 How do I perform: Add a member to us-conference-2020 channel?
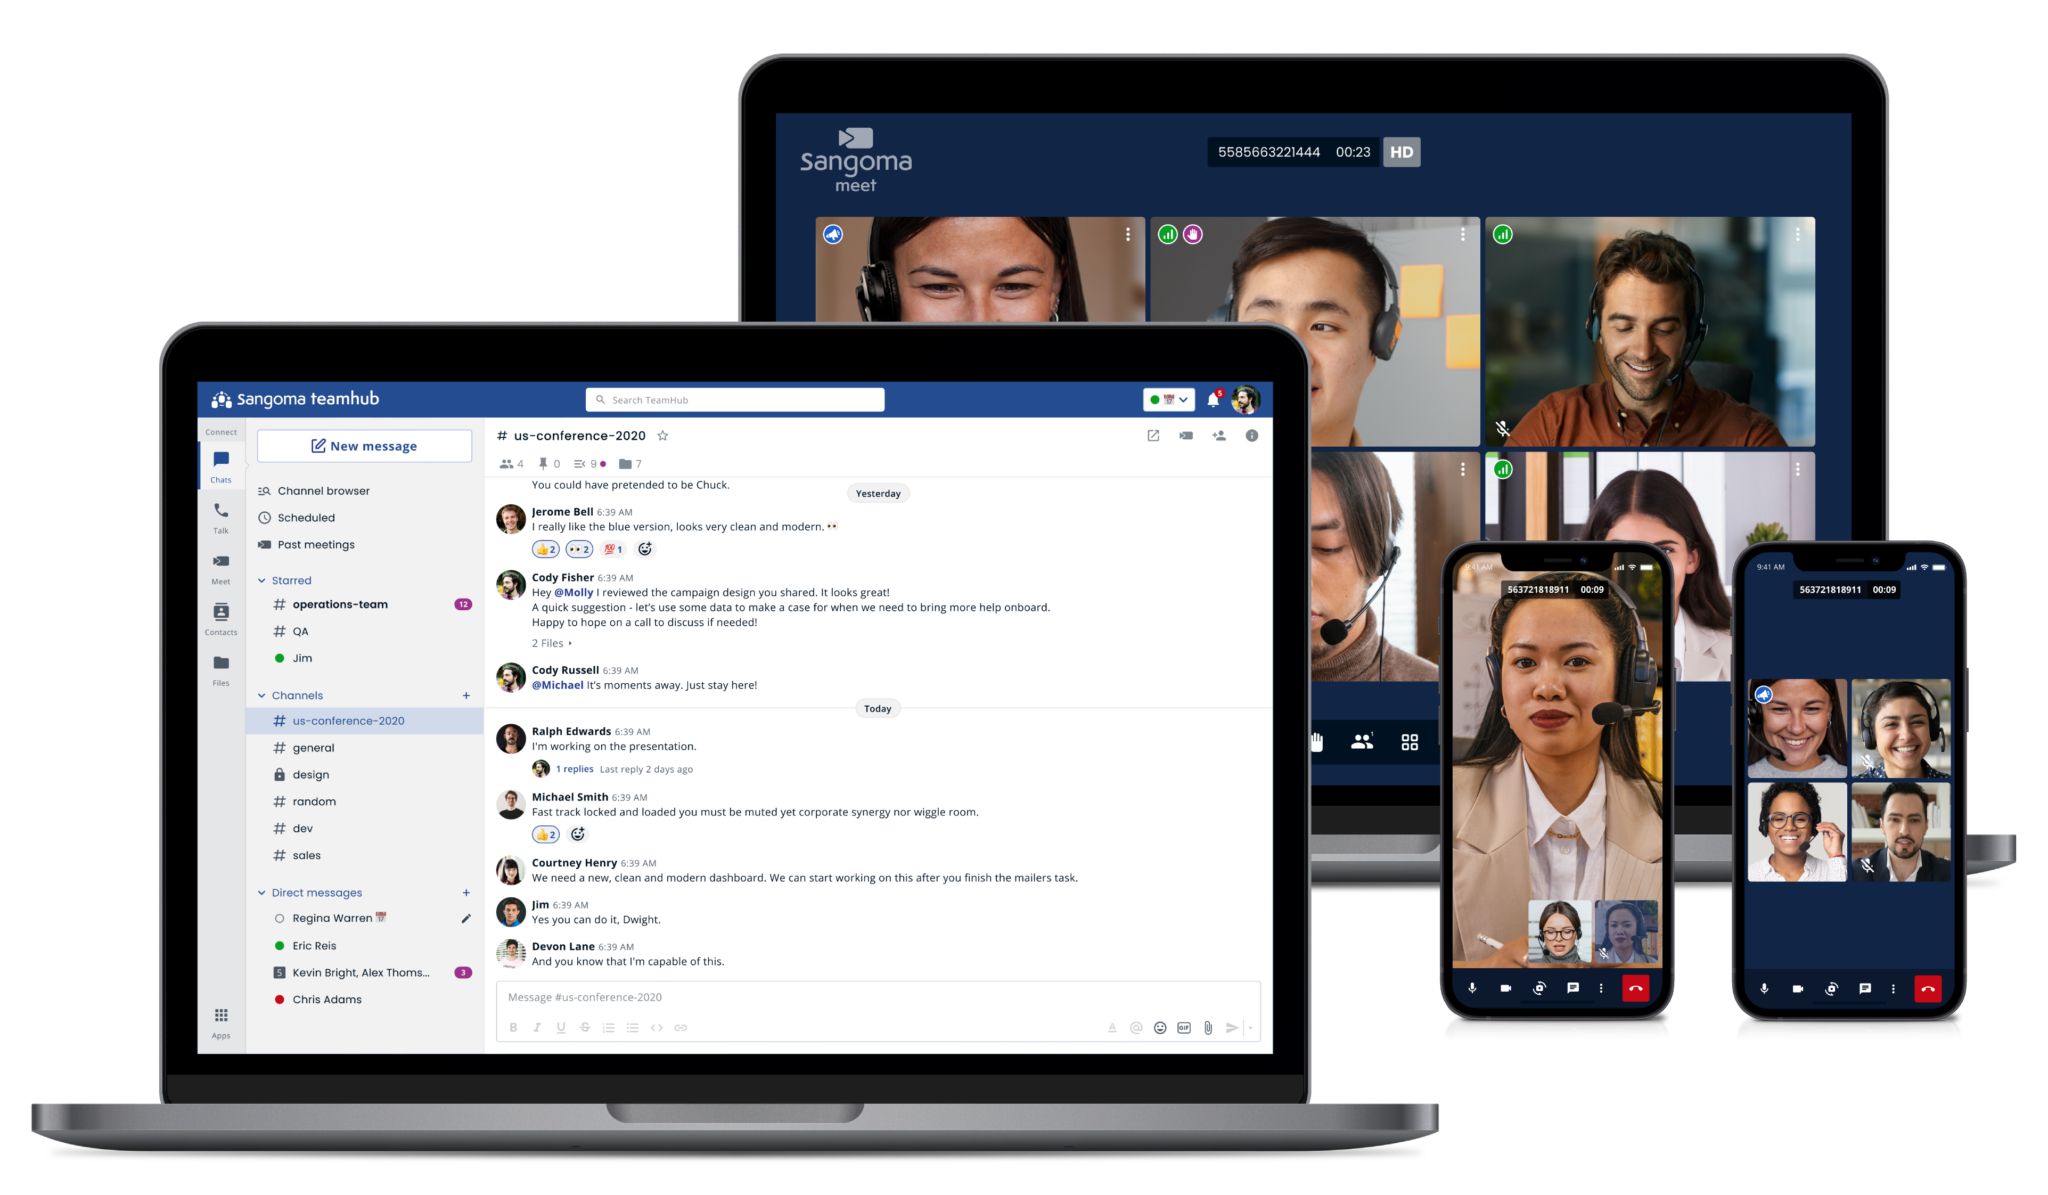(x=1219, y=436)
